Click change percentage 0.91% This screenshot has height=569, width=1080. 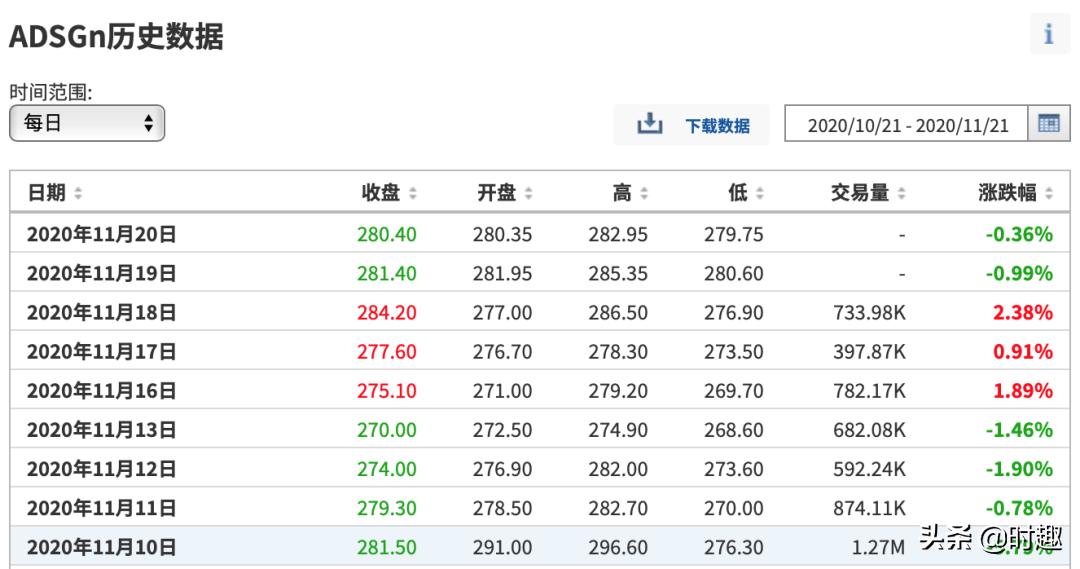[x=1023, y=352]
